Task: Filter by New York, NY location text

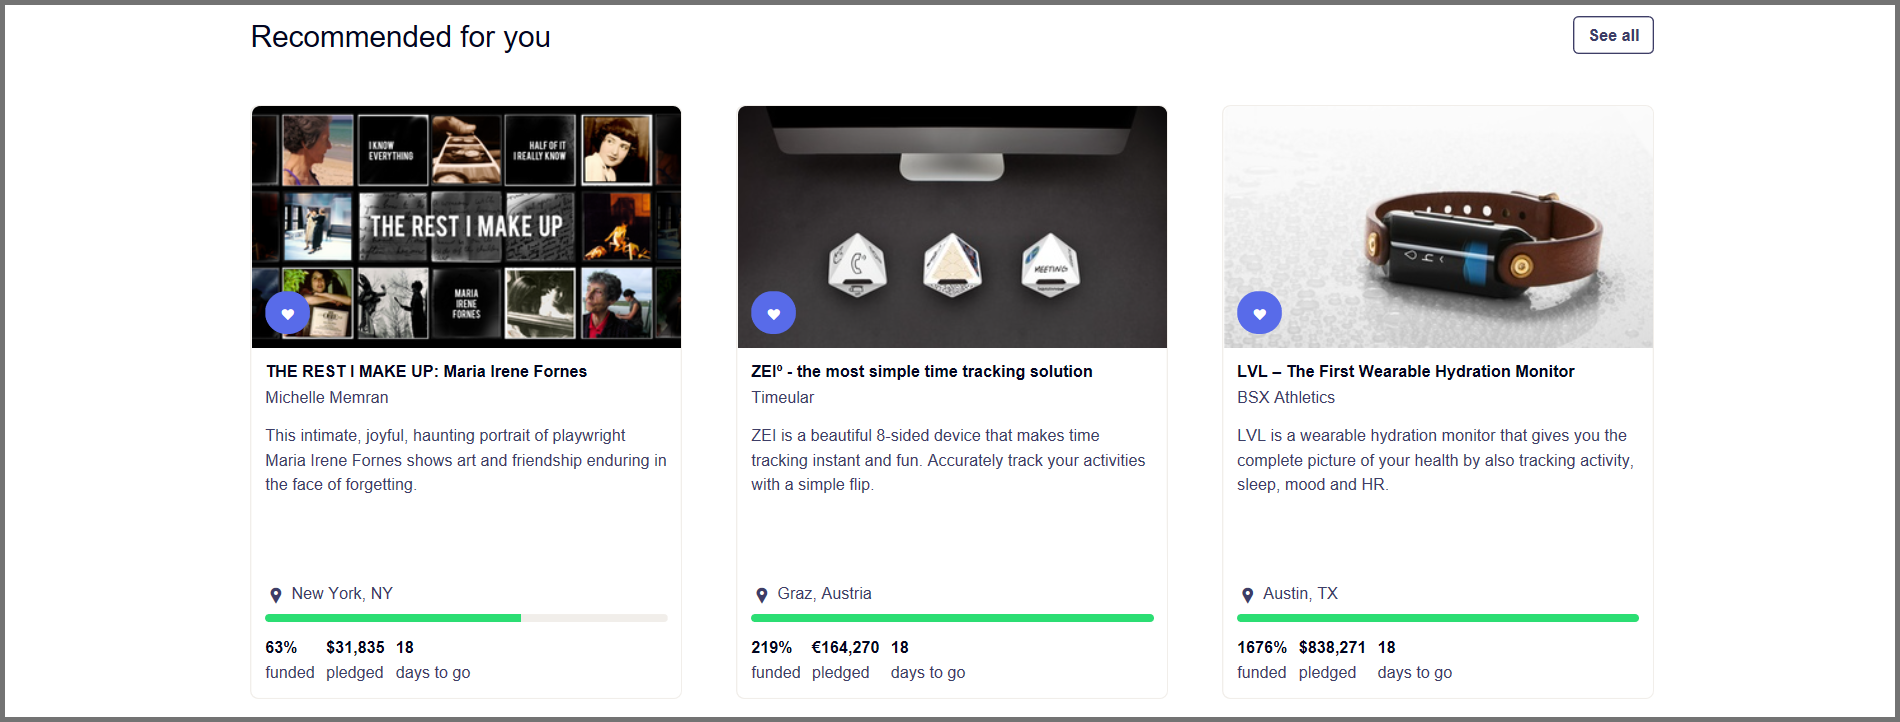Action: pyautogui.click(x=342, y=594)
